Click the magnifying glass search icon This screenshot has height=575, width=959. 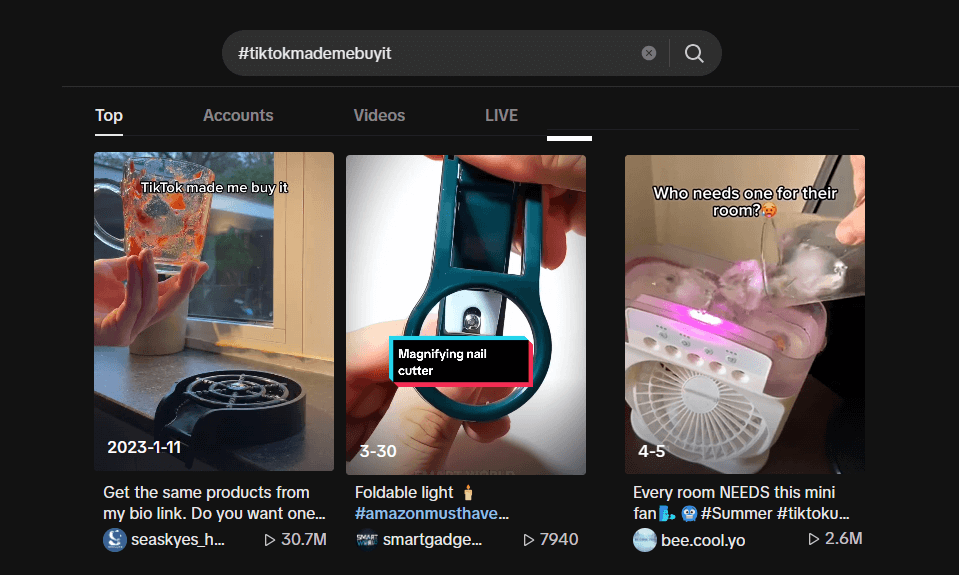coord(694,53)
